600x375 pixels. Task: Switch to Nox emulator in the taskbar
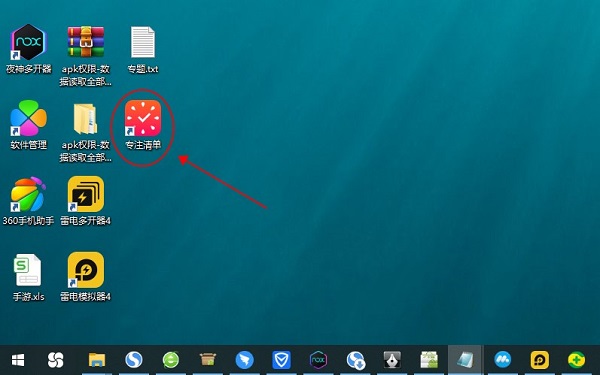tap(318, 360)
